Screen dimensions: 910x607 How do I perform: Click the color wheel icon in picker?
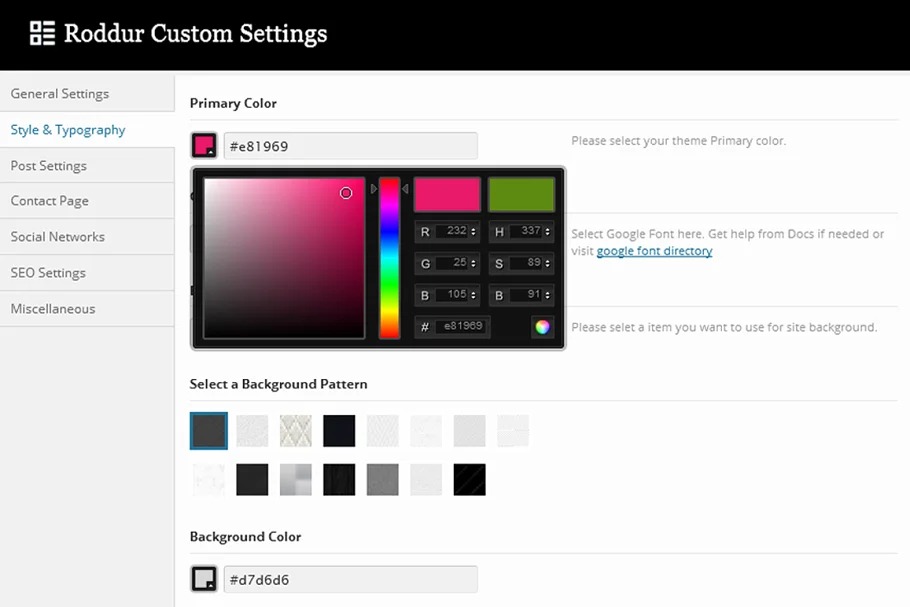(x=542, y=326)
